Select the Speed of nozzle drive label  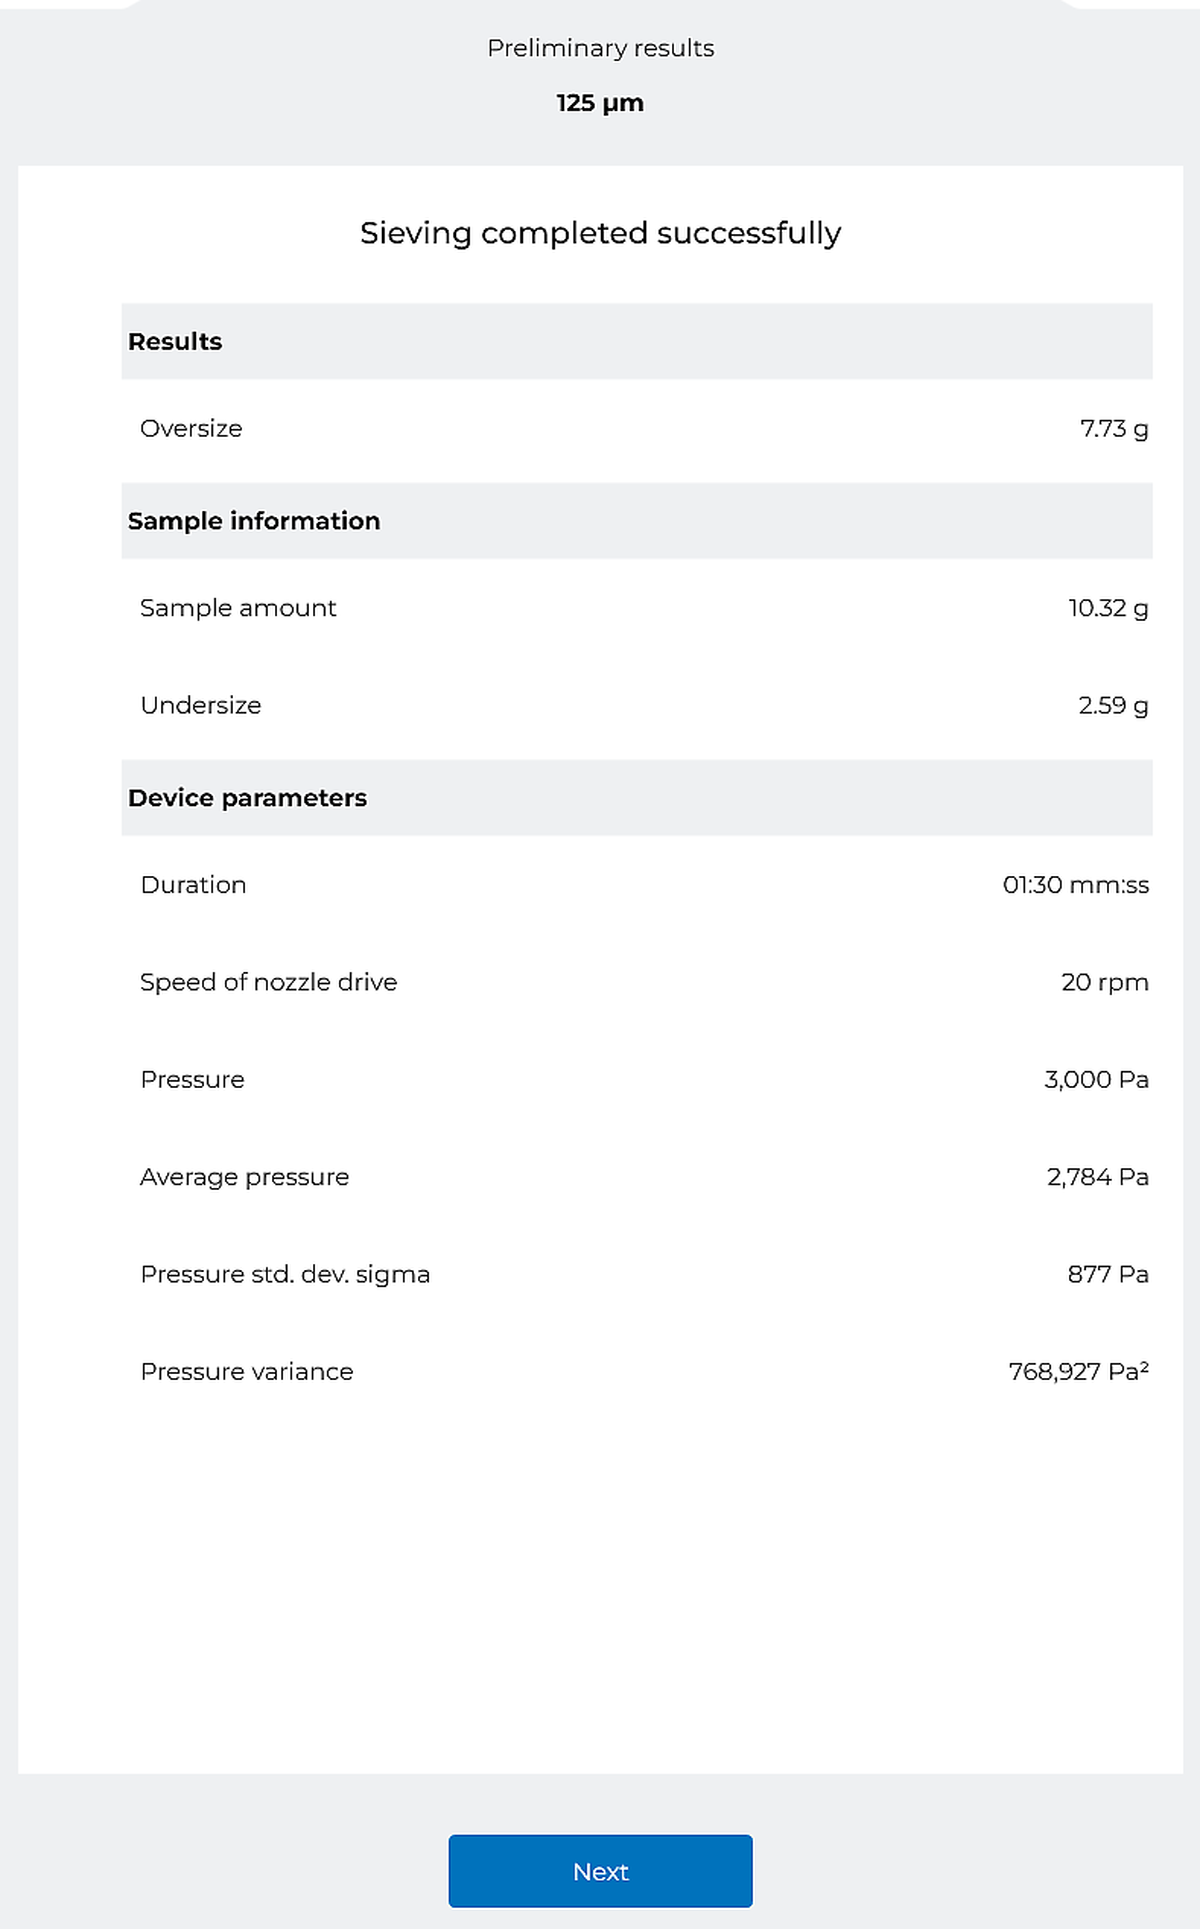268,982
